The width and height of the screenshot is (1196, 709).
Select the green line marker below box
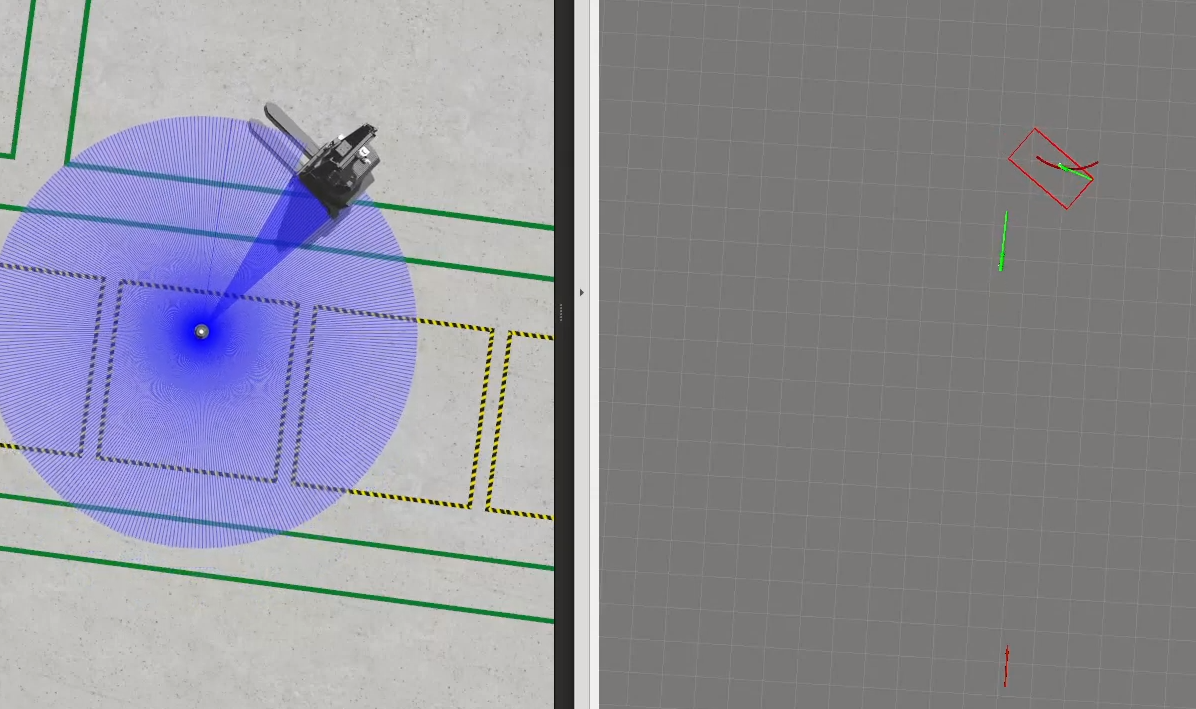point(1003,241)
